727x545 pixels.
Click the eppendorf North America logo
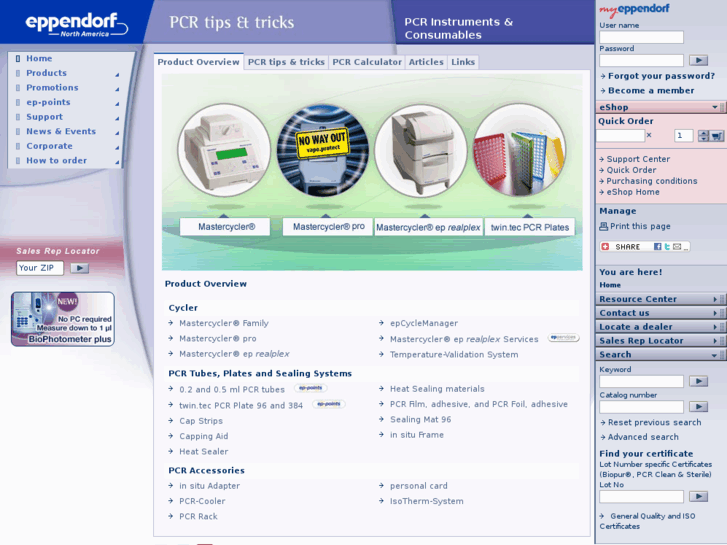pos(77,24)
